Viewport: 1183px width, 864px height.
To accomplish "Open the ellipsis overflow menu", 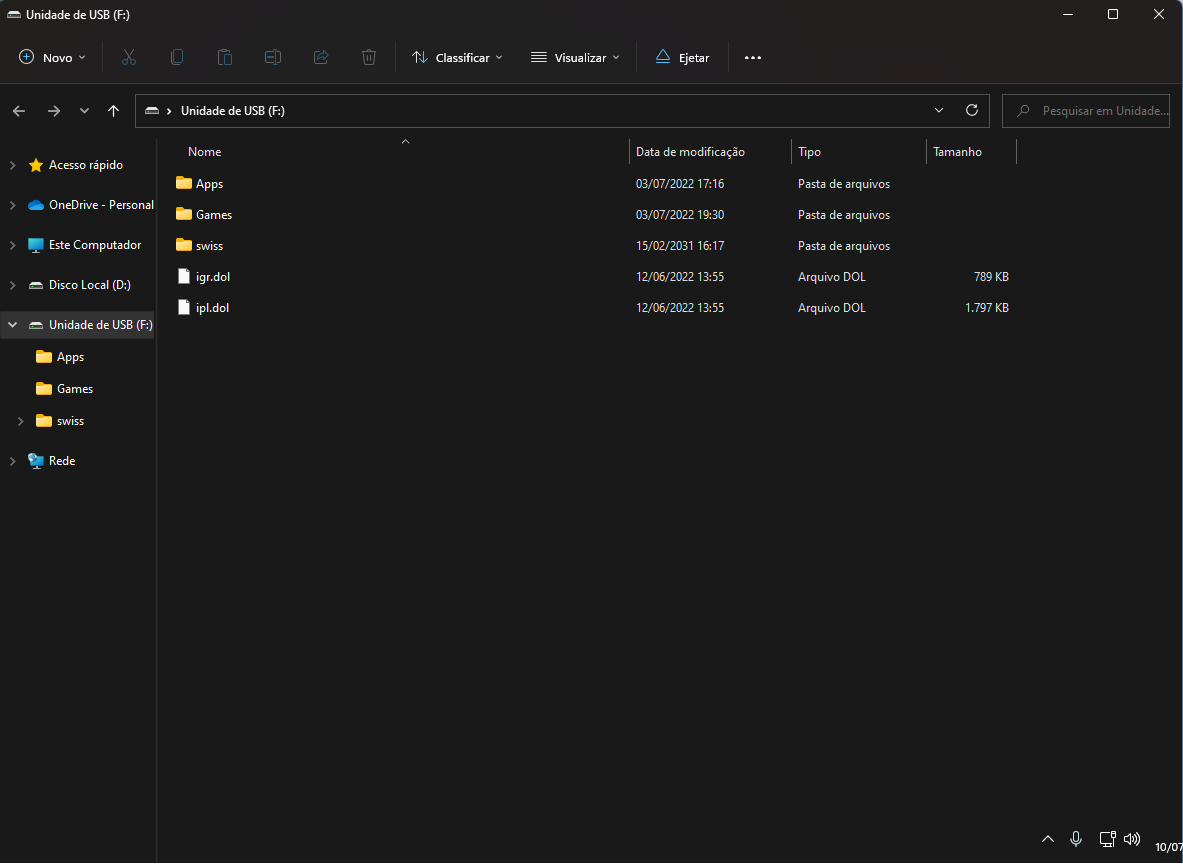I will click(x=752, y=57).
